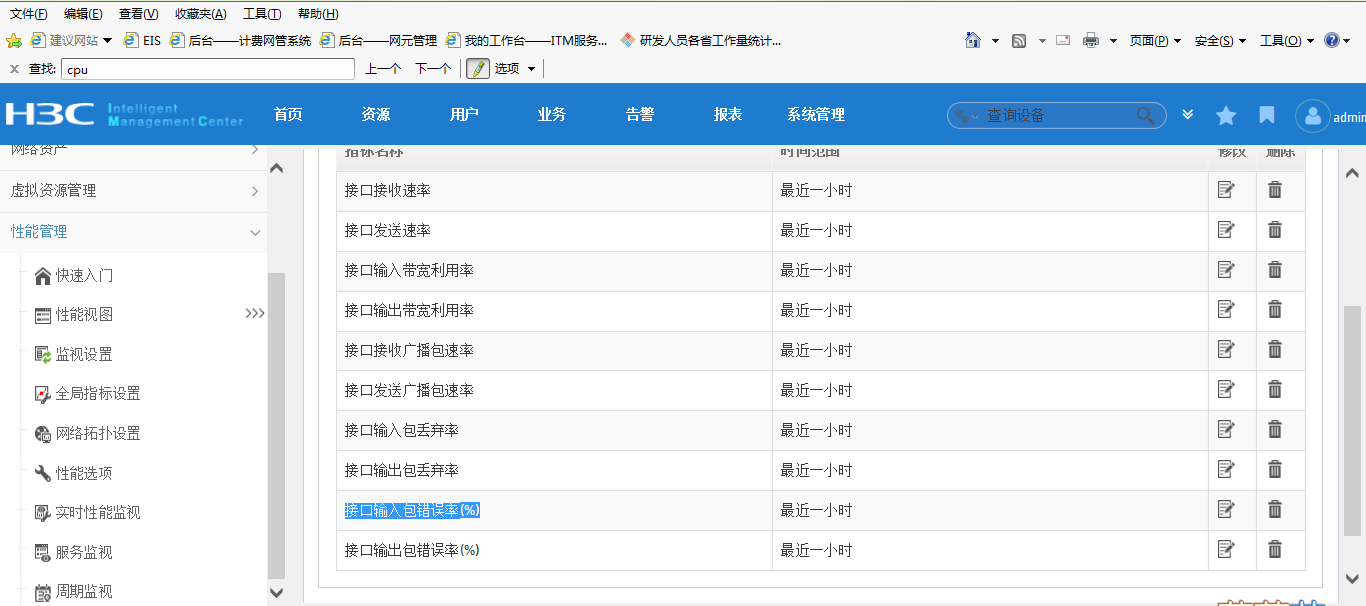
Task: Open browser home page icon
Action: click(972, 41)
